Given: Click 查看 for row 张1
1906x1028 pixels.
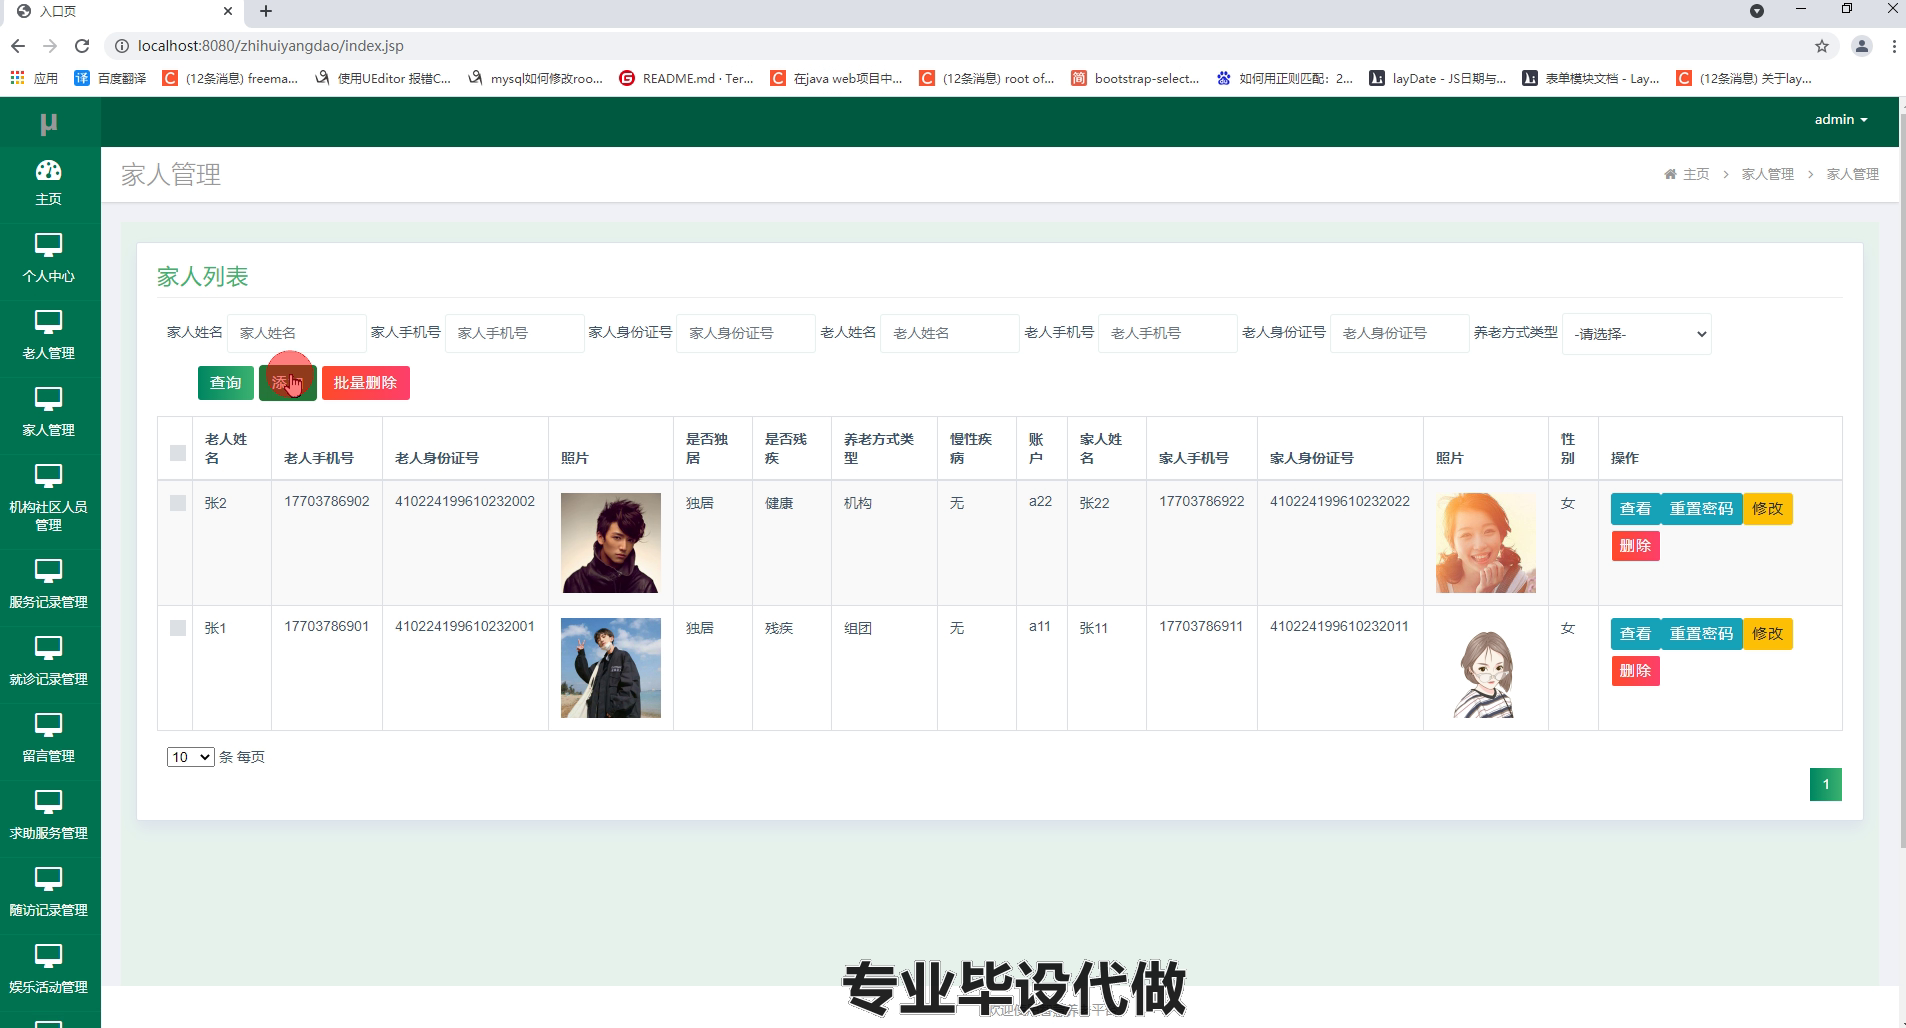Looking at the screenshot, I should coord(1636,634).
